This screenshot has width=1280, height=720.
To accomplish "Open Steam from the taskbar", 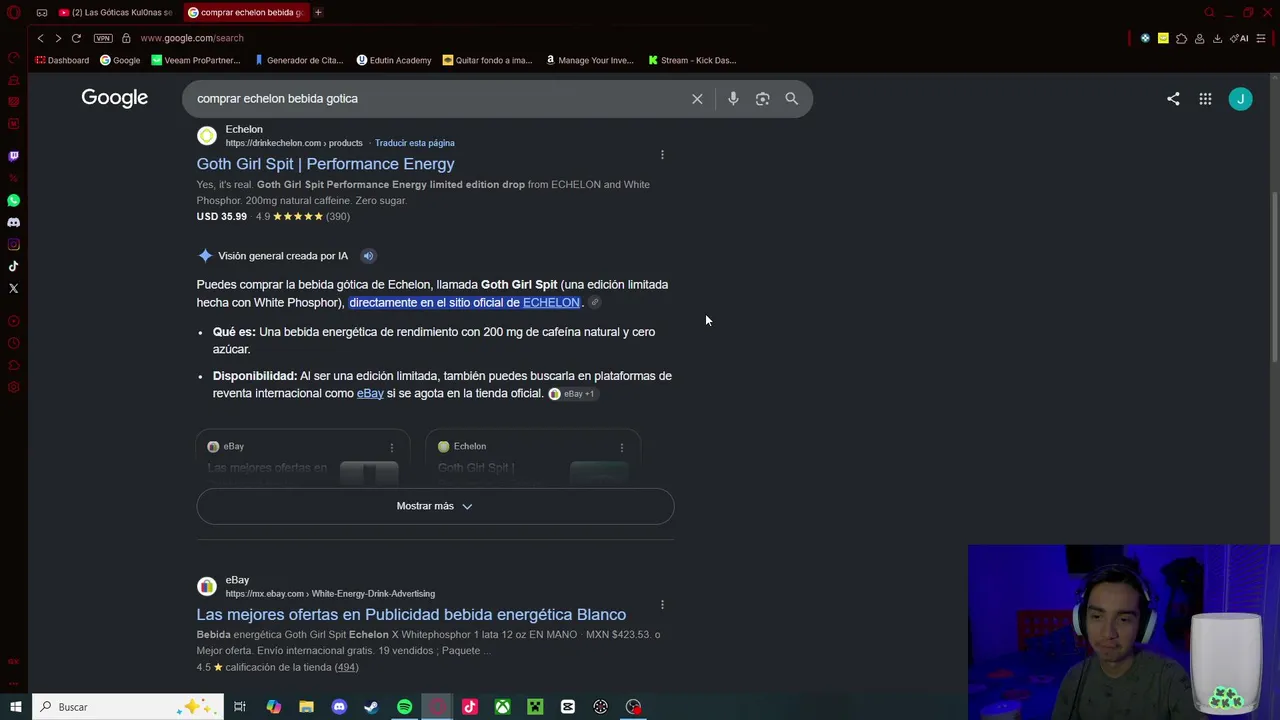I will click(371, 707).
